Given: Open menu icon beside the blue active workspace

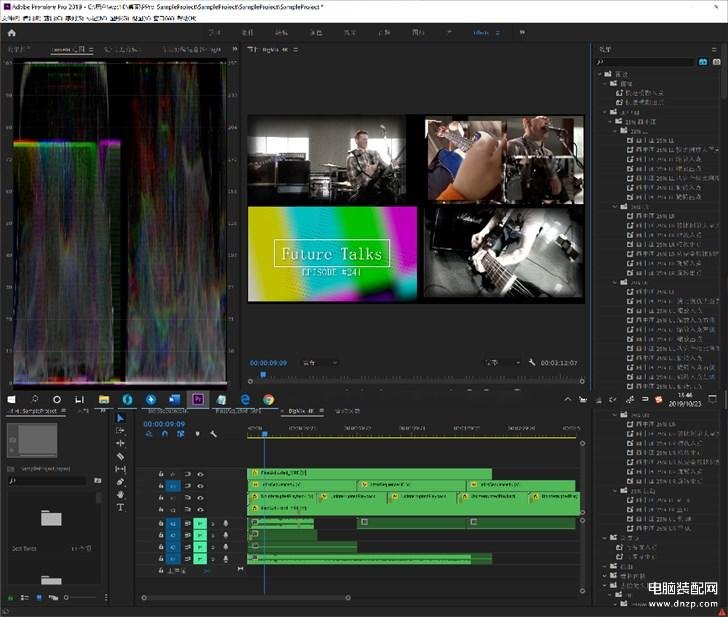Looking at the screenshot, I should 498,33.
